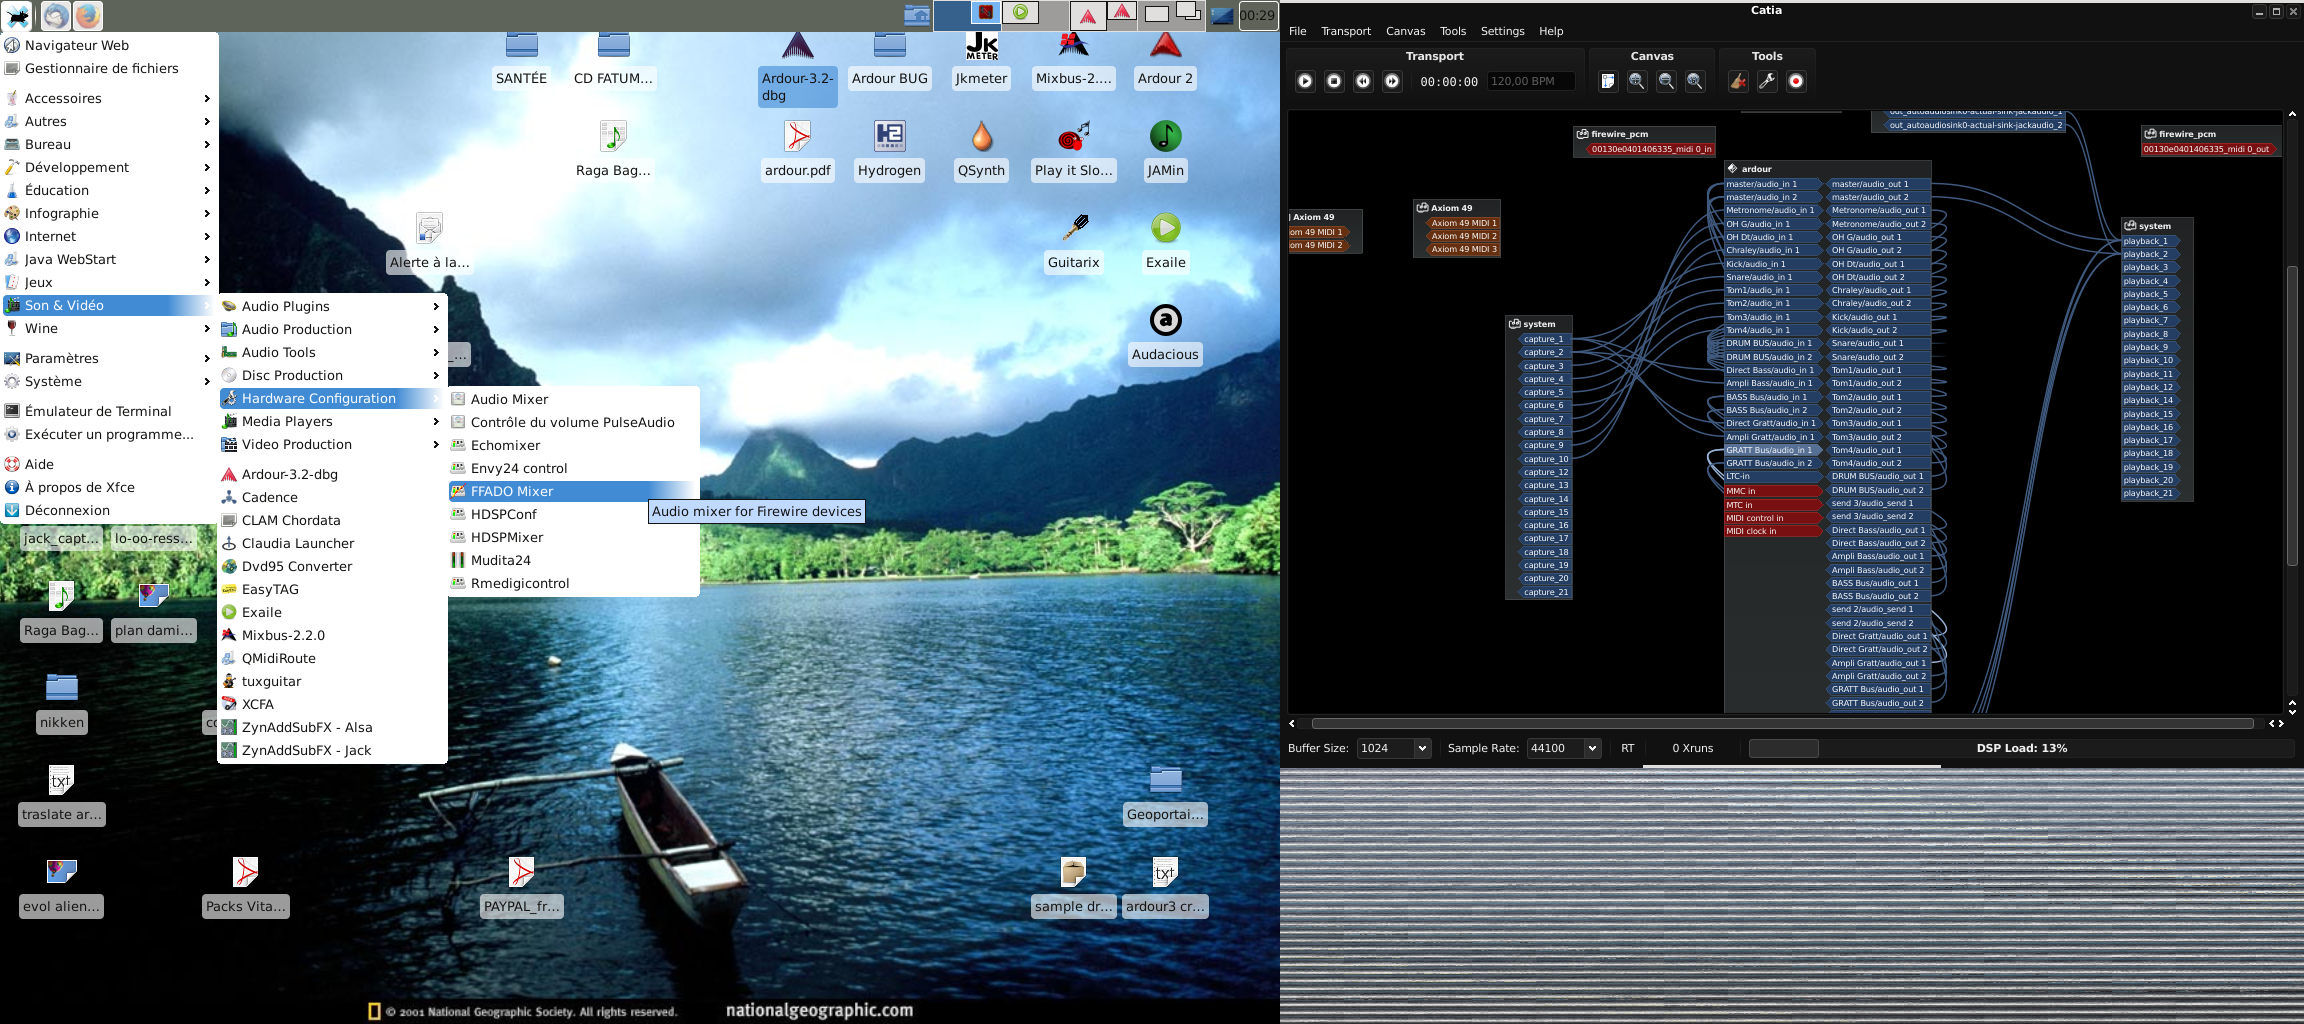Click the 120,00 BPM tempo field
Image resolution: width=2304 pixels, height=1024 pixels.
tap(1530, 81)
